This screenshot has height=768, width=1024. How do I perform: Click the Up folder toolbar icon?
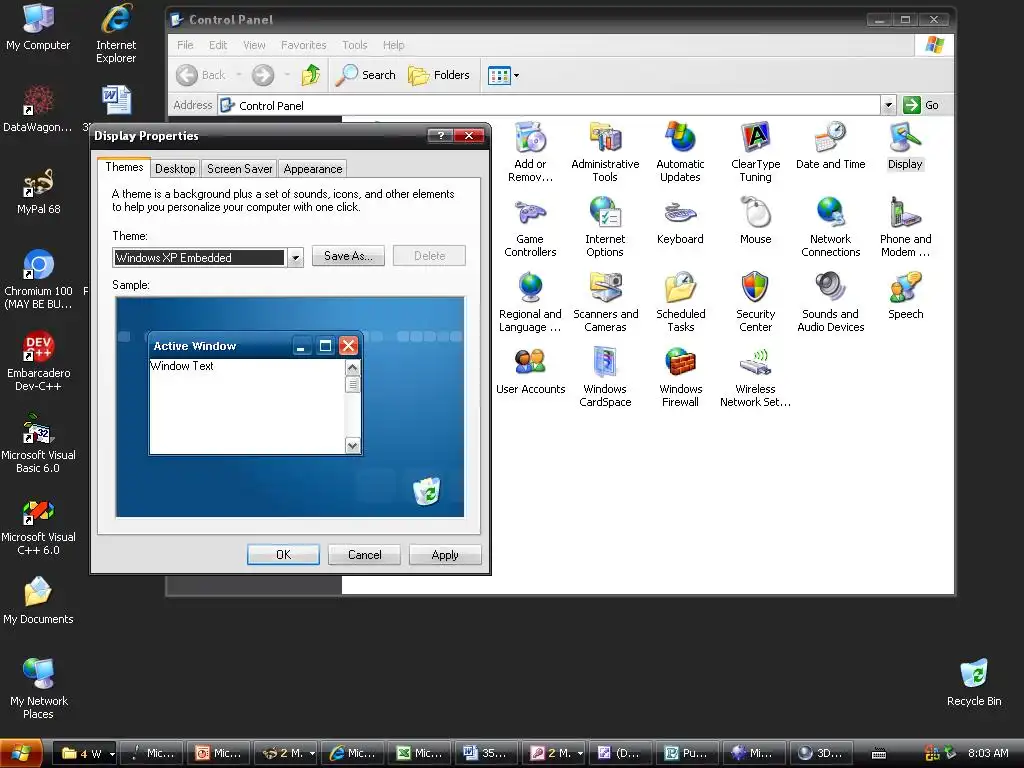tap(311, 75)
